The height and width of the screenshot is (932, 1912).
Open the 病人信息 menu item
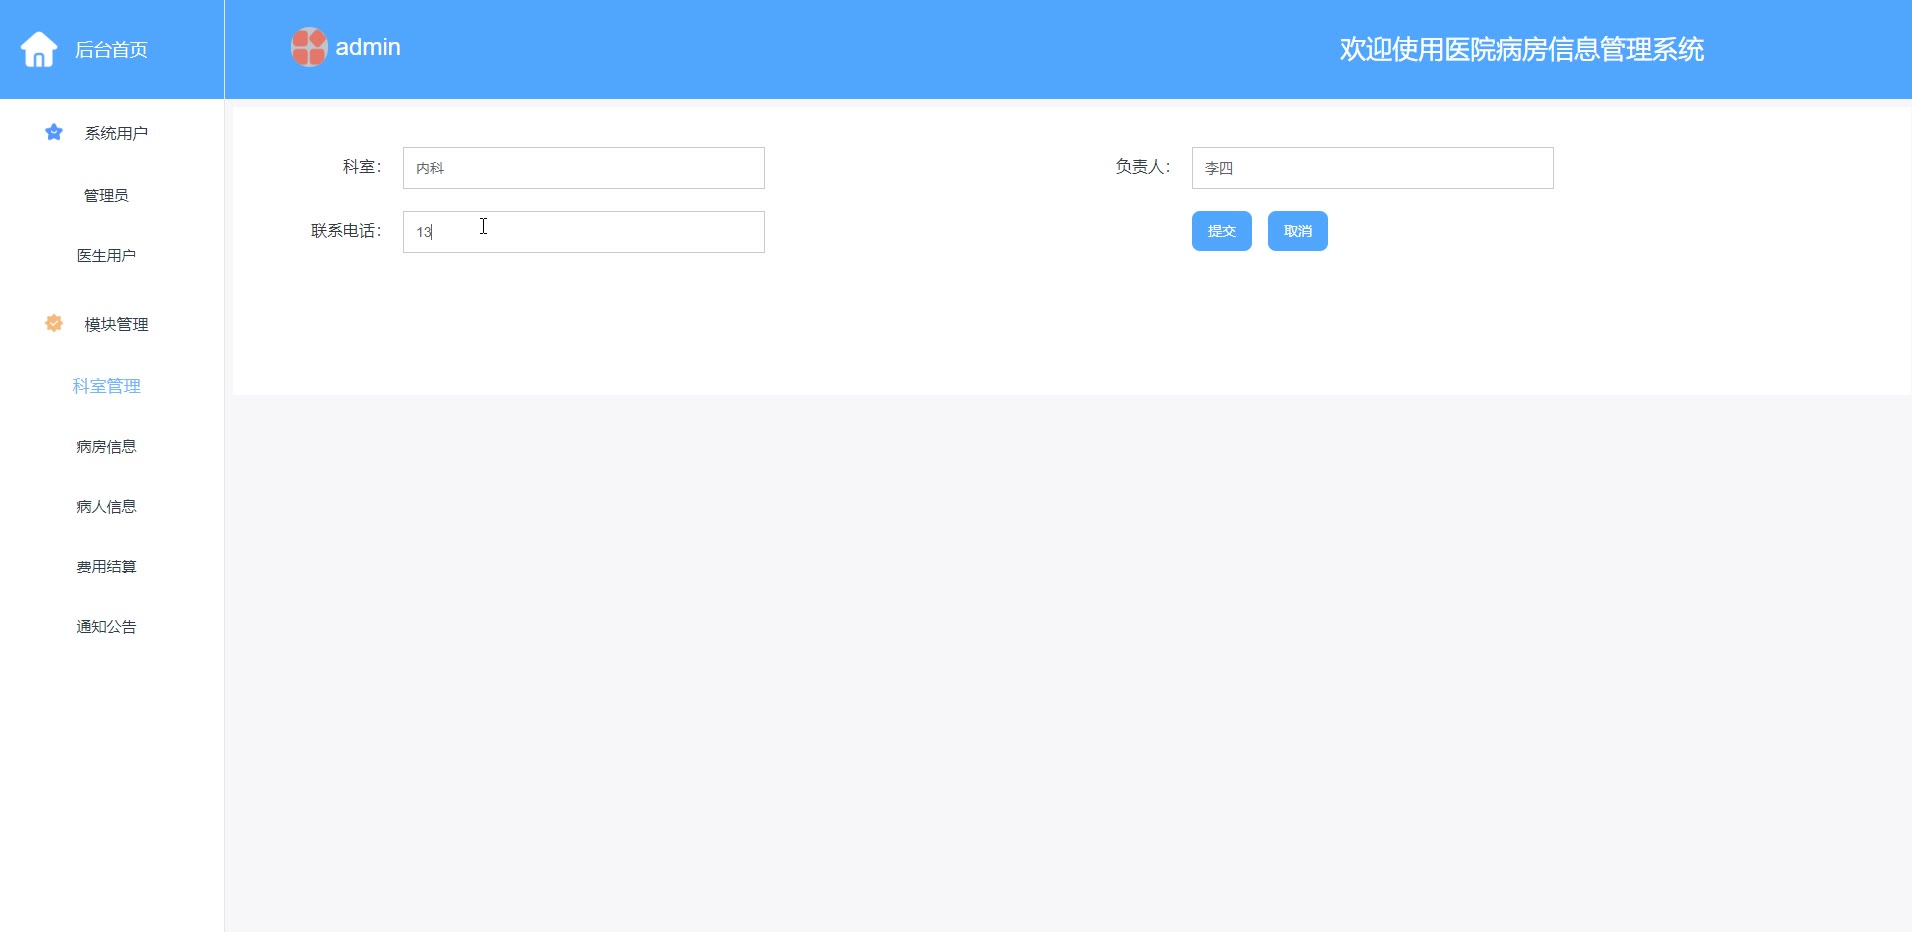point(106,507)
